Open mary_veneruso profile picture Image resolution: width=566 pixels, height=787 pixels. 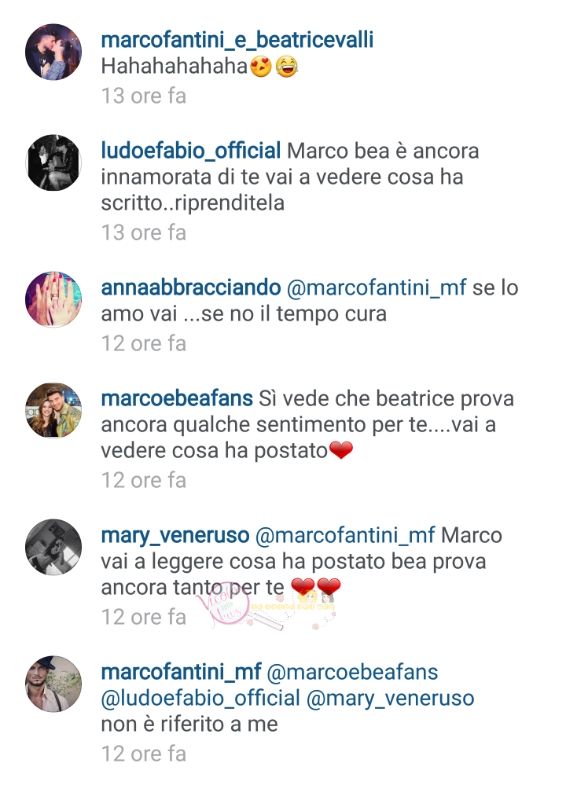click(x=53, y=547)
